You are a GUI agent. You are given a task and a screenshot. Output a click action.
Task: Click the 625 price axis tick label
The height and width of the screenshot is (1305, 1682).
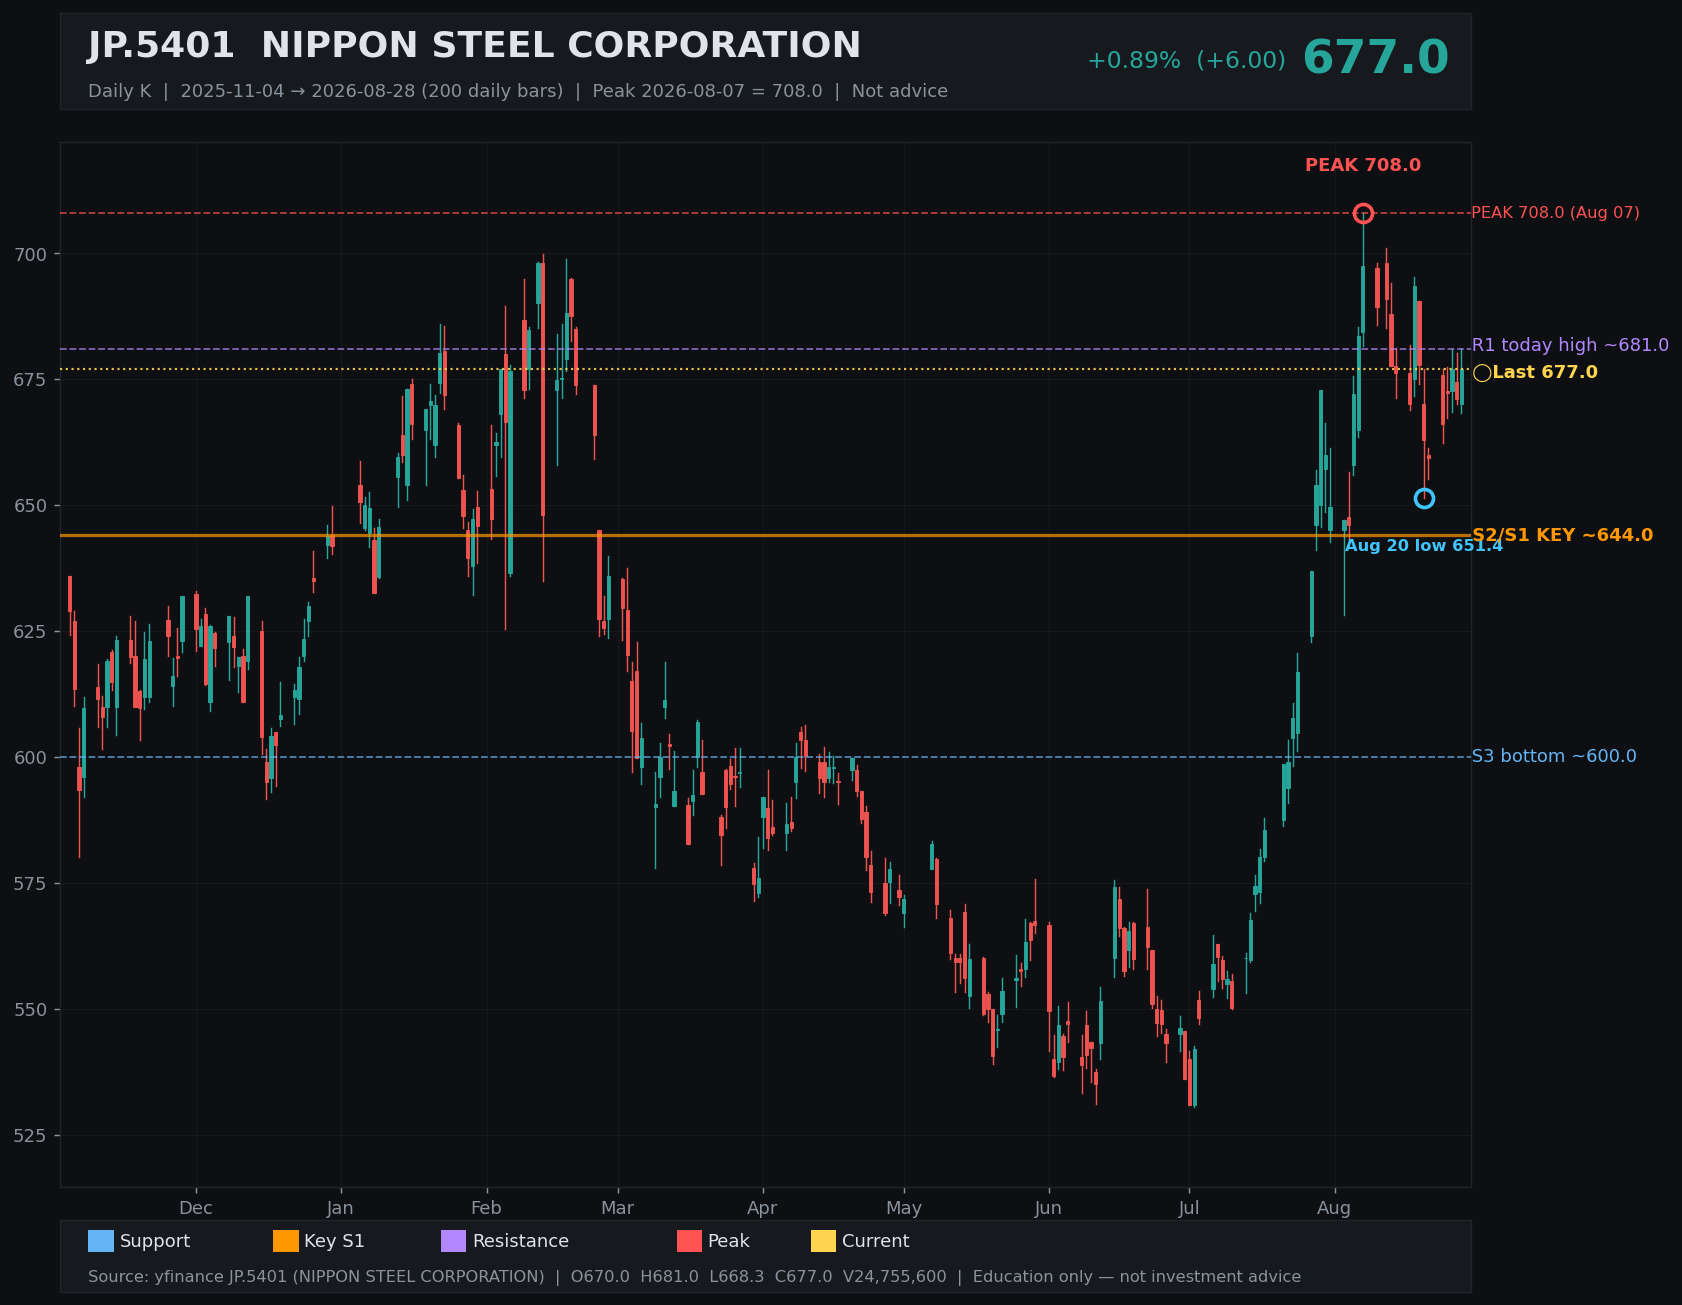pyautogui.click(x=31, y=632)
